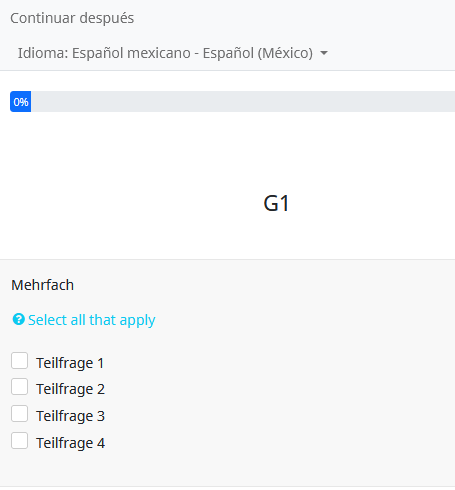Click the Mehrfach question title
This screenshot has width=455, height=490.
tap(43, 285)
